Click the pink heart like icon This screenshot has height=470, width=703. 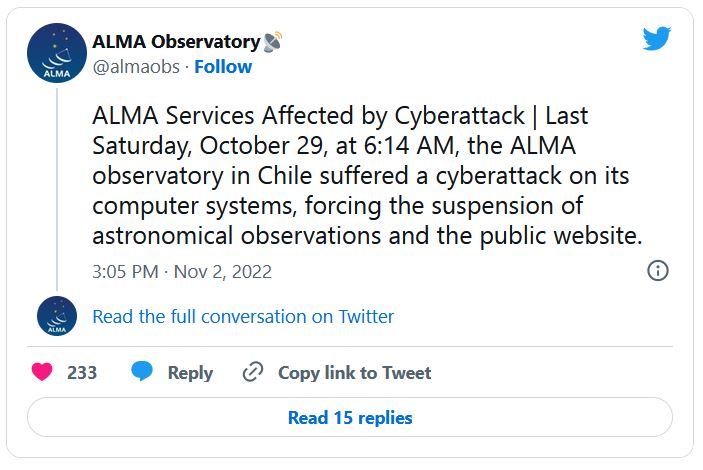[42, 372]
